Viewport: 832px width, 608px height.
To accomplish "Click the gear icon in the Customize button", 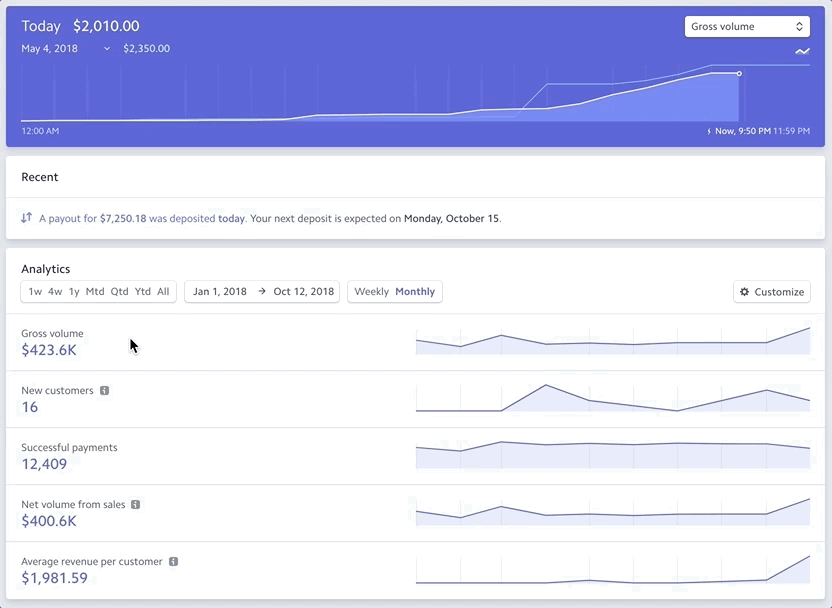I will coord(744,292).
